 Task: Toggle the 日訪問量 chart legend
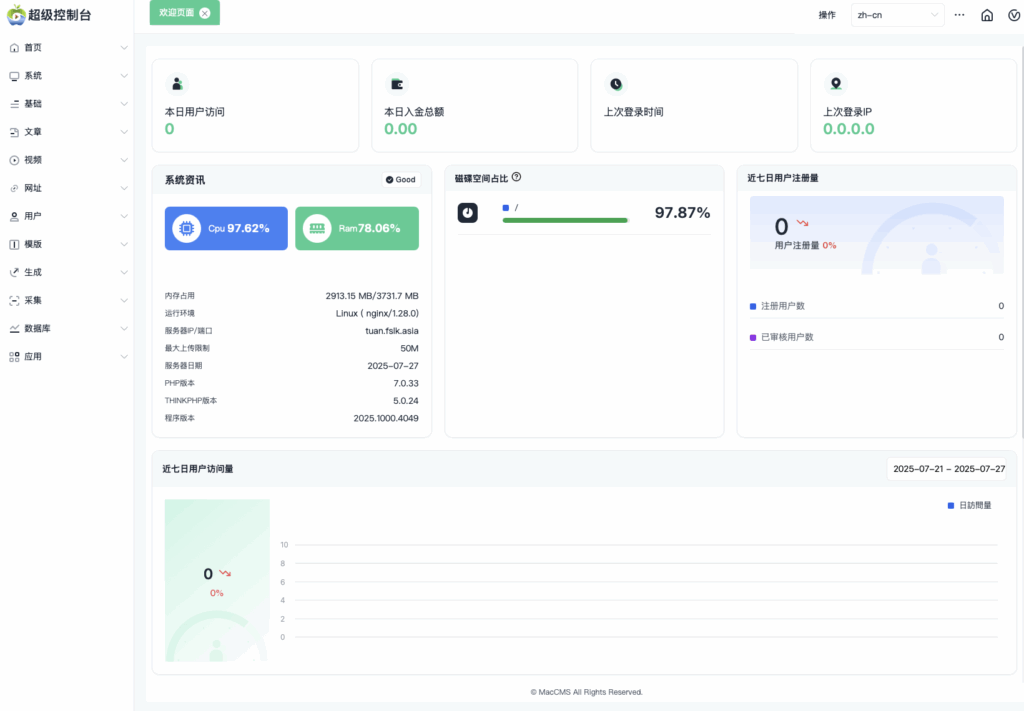point(969,506)
